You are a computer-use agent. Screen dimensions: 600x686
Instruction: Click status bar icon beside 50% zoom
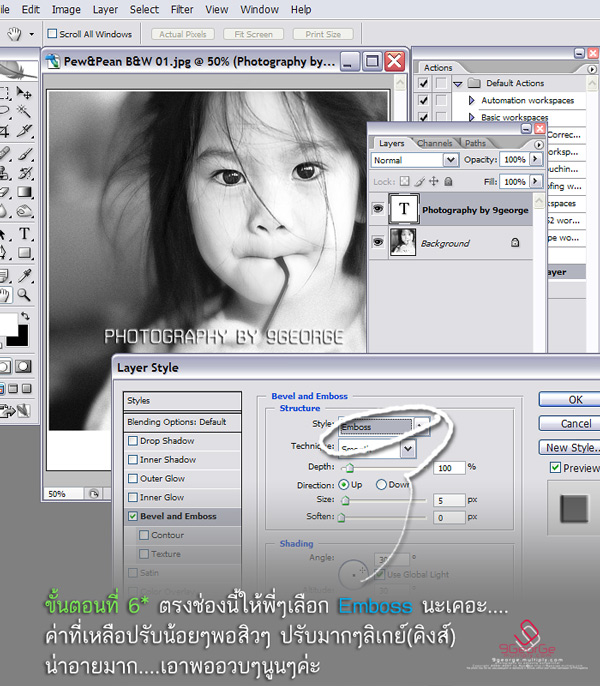[x=94, y=494]
